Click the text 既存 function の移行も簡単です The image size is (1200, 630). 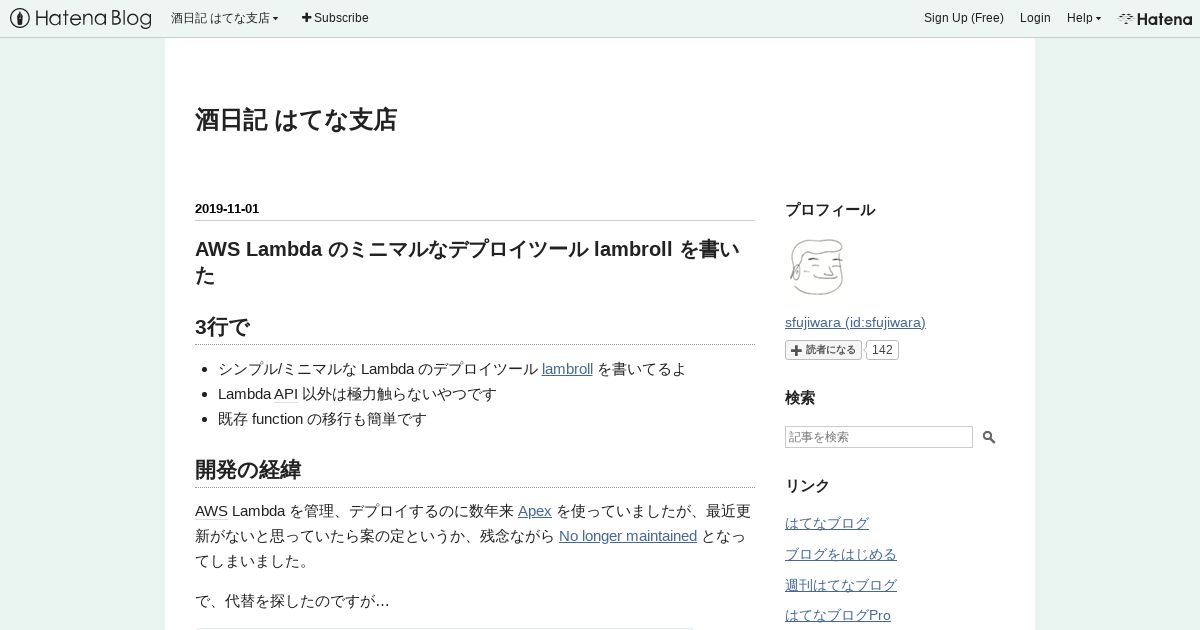(x=322, y=419)
